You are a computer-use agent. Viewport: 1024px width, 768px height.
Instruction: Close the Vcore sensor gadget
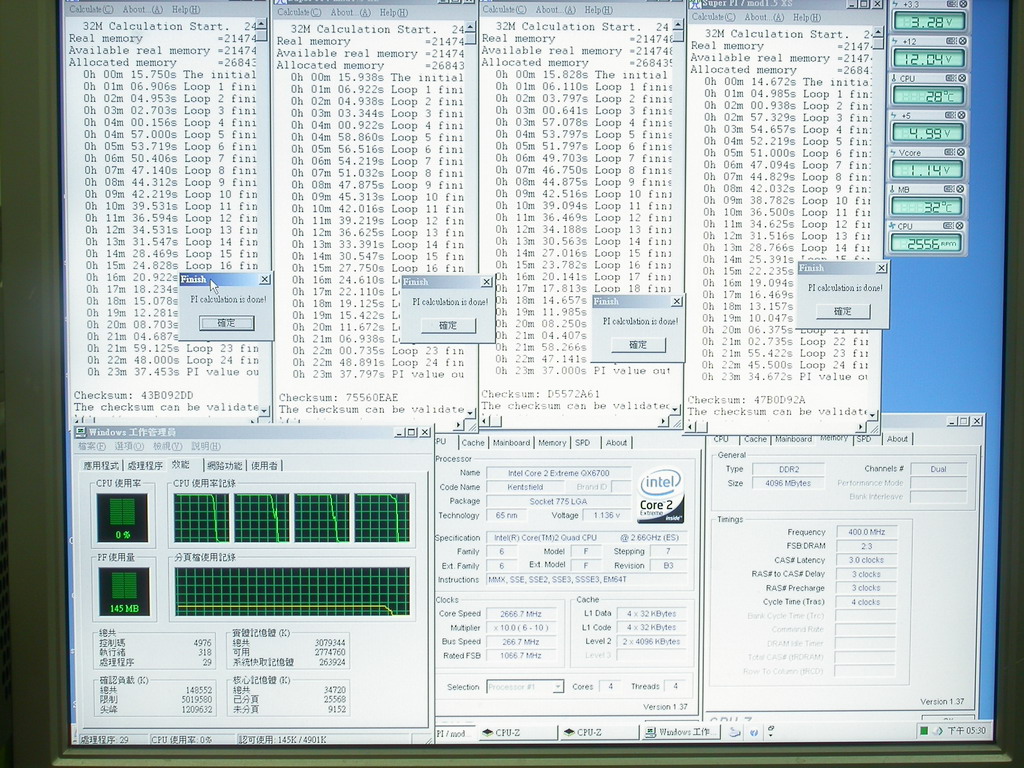pyautogui.click(x=962, y=152)
